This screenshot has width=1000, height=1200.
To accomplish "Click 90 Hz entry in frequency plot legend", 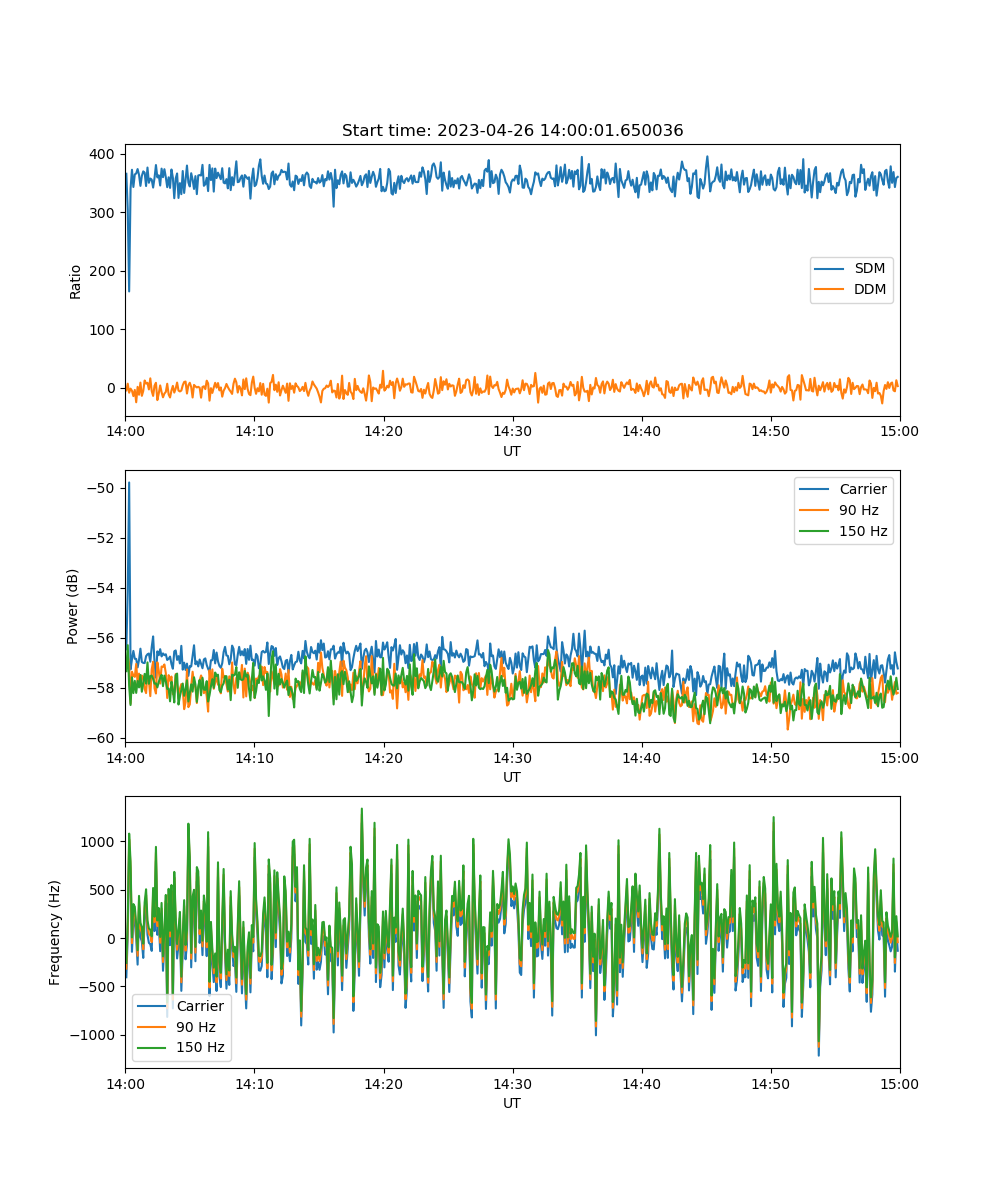I will pyautogui.click(x=200, y=1027).
